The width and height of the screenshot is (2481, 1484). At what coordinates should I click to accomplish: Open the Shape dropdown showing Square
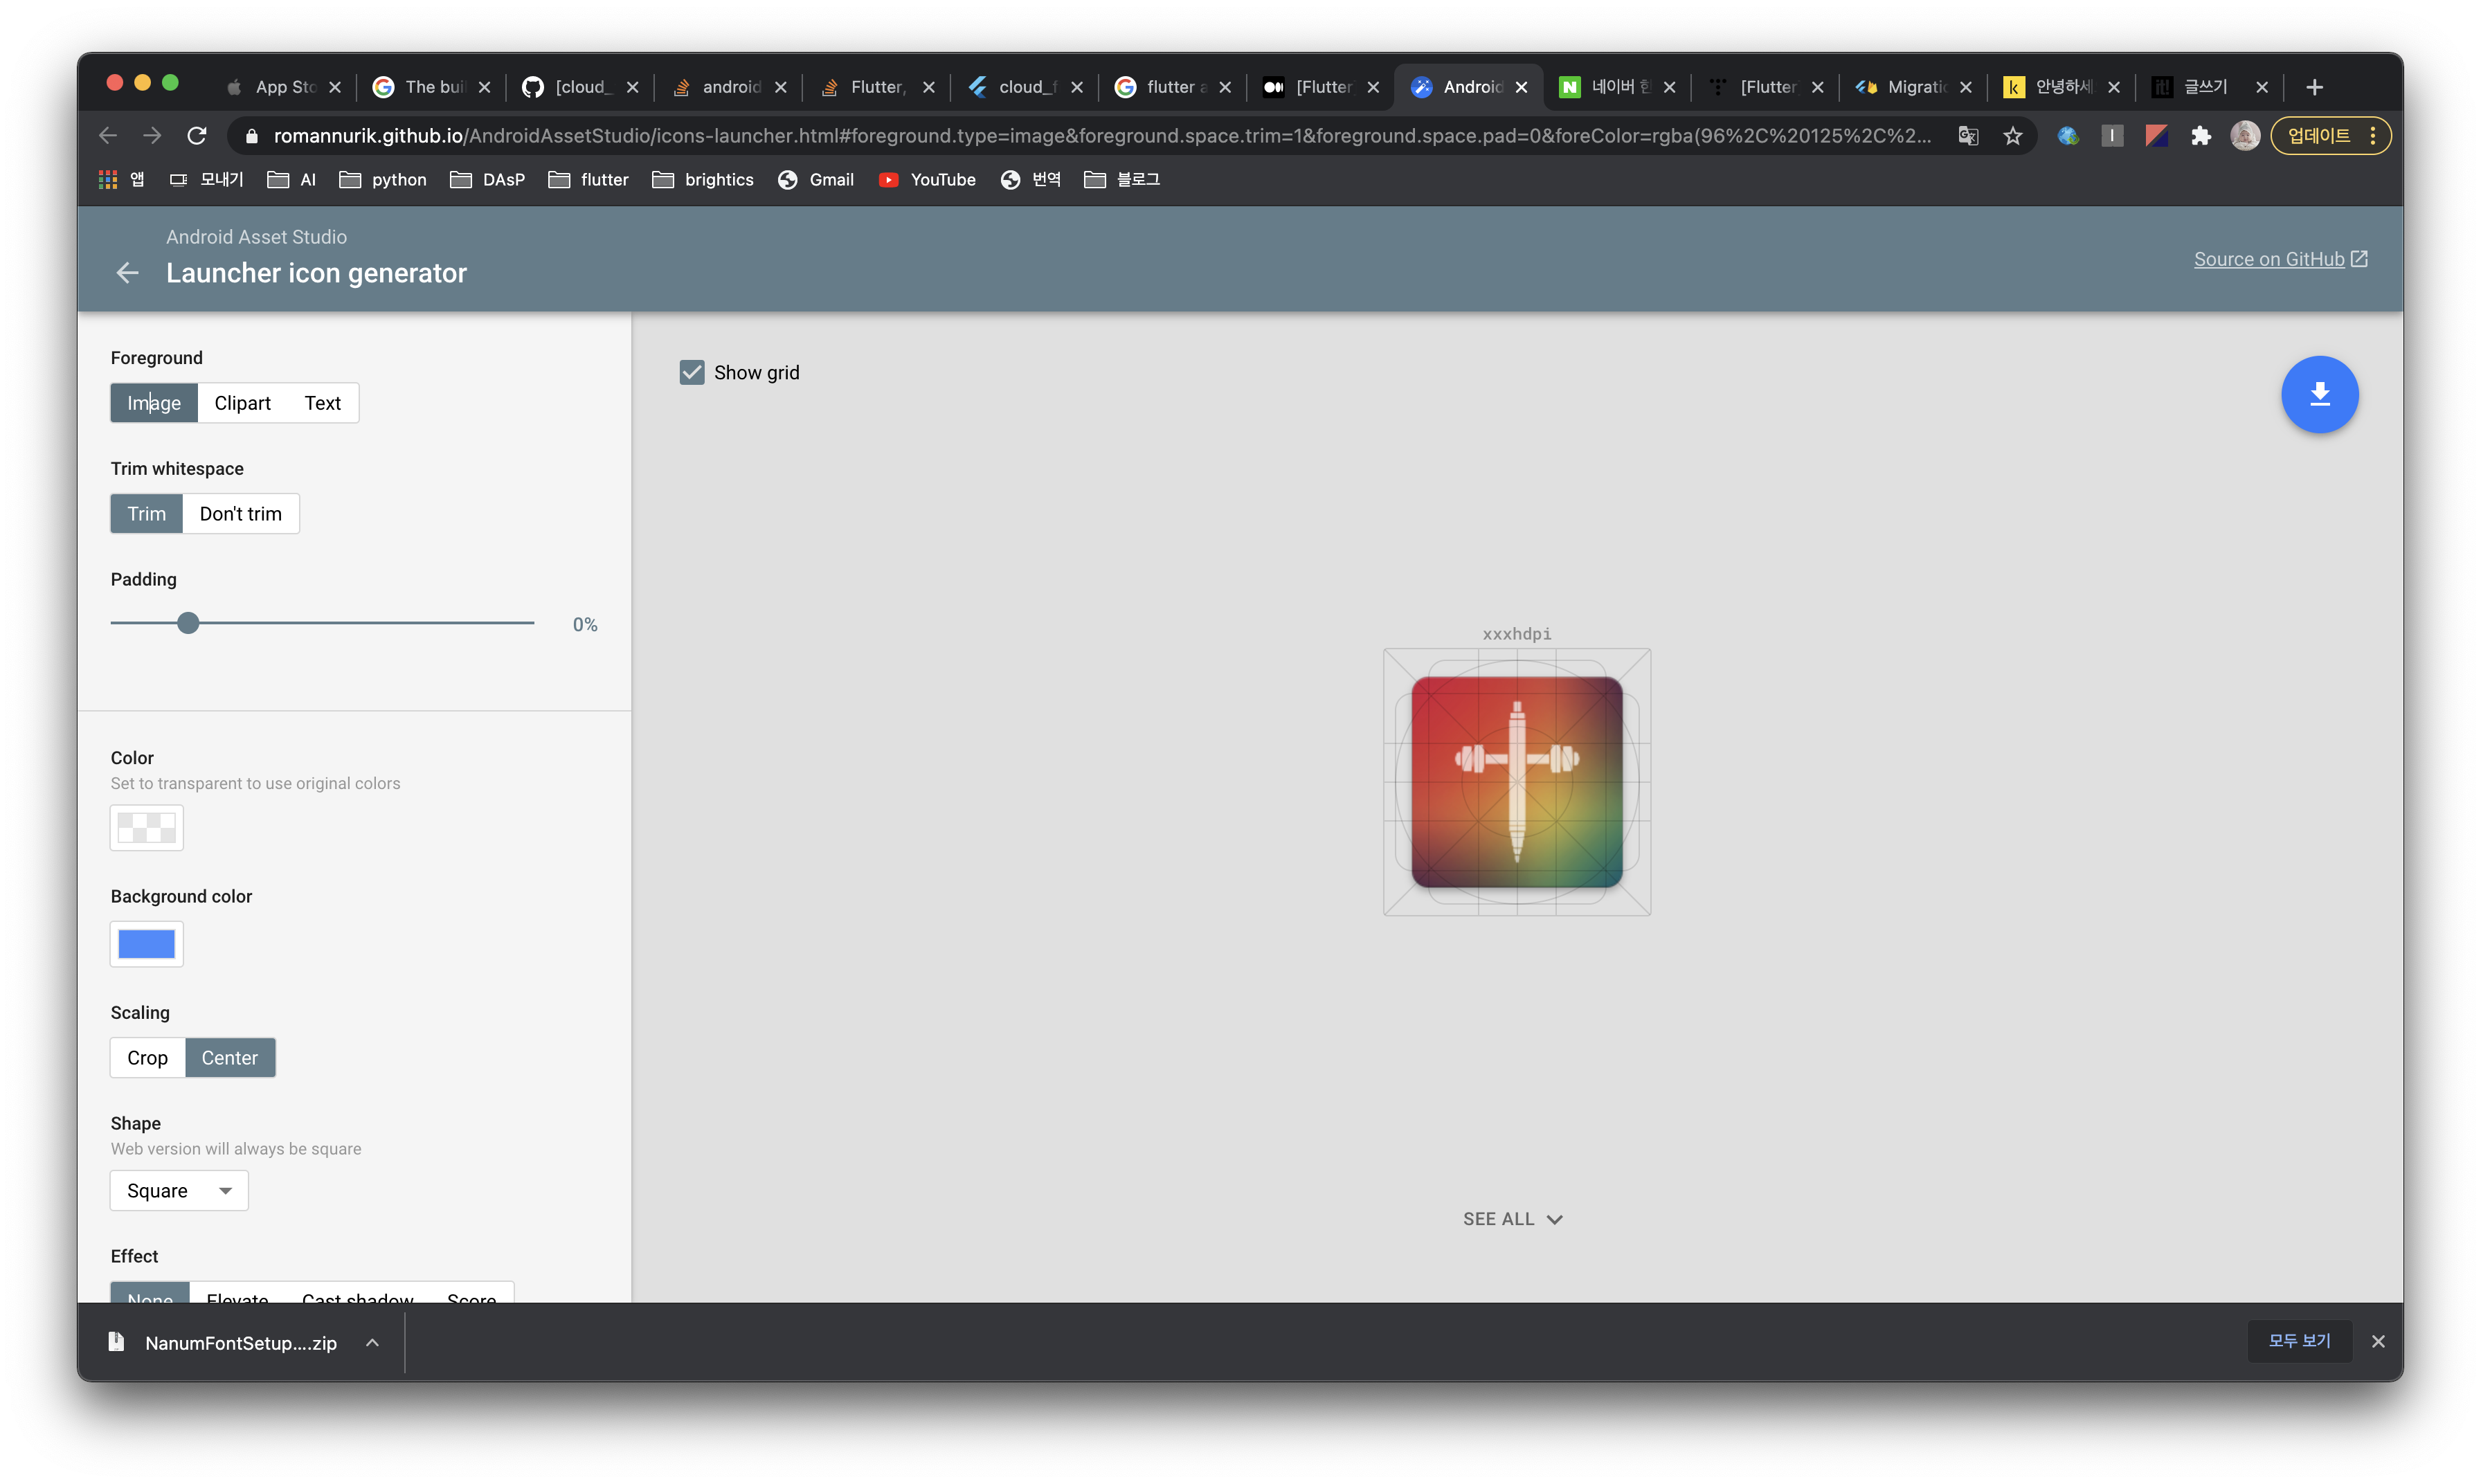[179, 1191]
